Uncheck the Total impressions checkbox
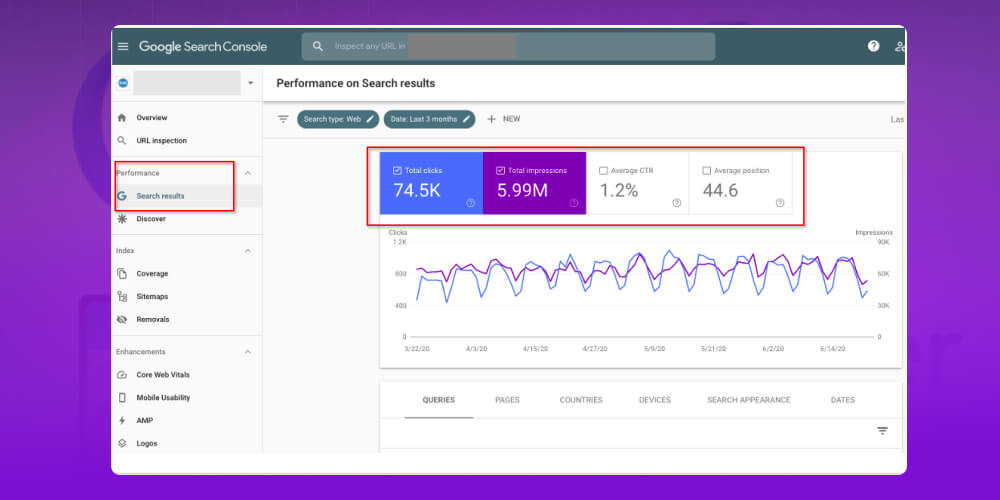1000x500 pixels. [501, 171]
